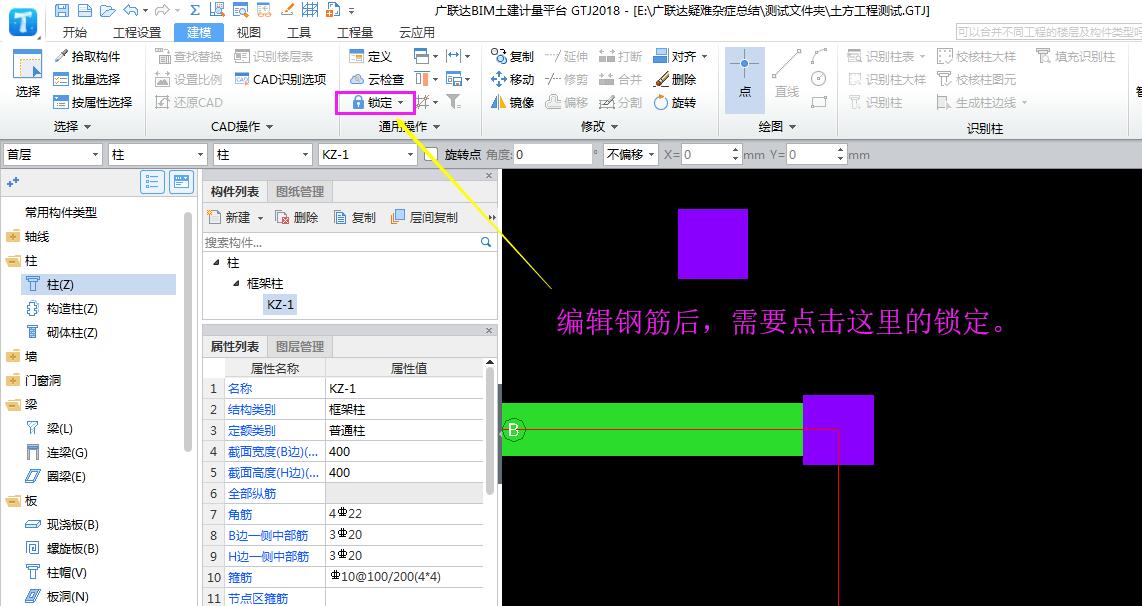The width and height of the screenshot is (1142, 606).
Task: Open the 视图 ribbon tab
Action: tap(248, 32)
